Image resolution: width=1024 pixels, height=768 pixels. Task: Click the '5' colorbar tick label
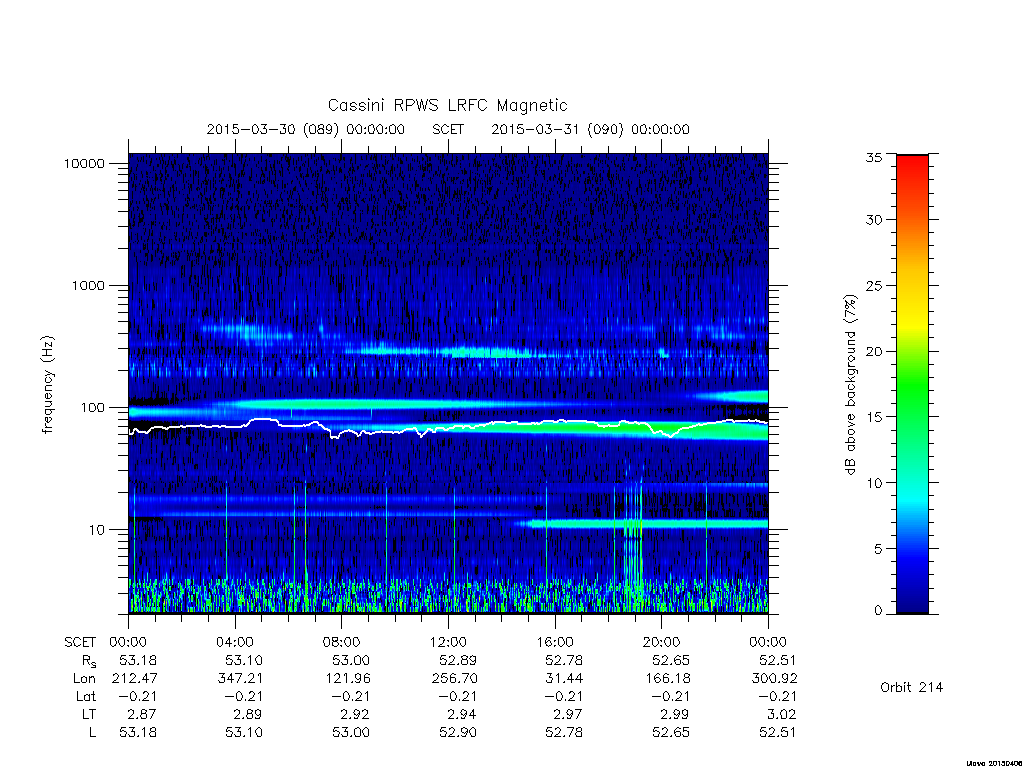pos(878,549)
